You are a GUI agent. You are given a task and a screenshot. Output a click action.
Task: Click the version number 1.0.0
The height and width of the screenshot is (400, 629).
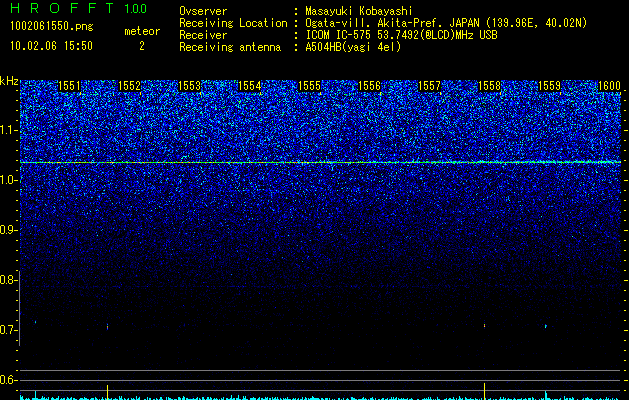(x=135, y=8)
